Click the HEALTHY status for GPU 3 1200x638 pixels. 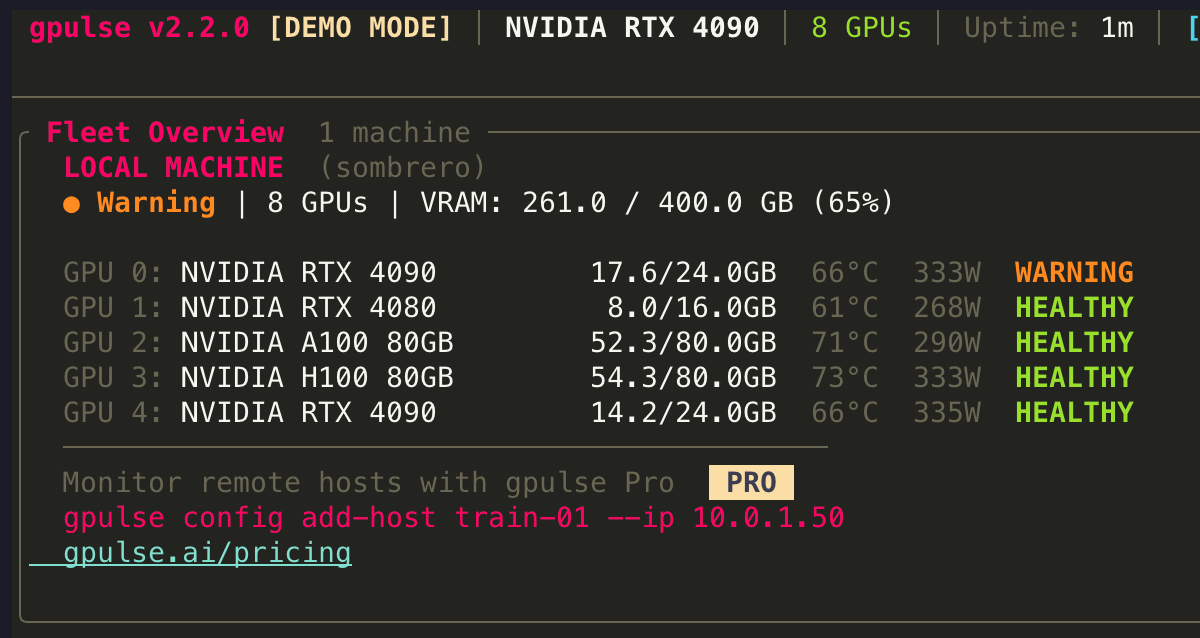pyautogui.click(x=1073, y=377)
